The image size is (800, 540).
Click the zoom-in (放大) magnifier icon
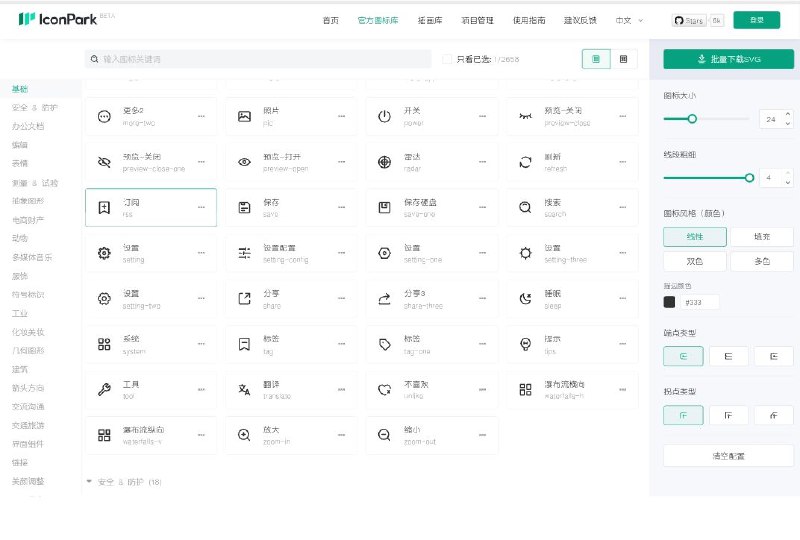[244, 435]
